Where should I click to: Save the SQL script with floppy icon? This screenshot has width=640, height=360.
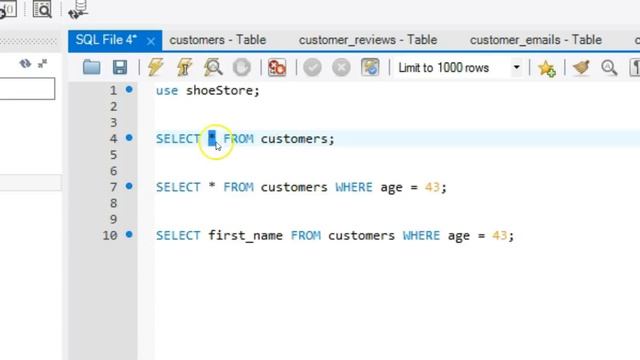click(x=120, y=67)
